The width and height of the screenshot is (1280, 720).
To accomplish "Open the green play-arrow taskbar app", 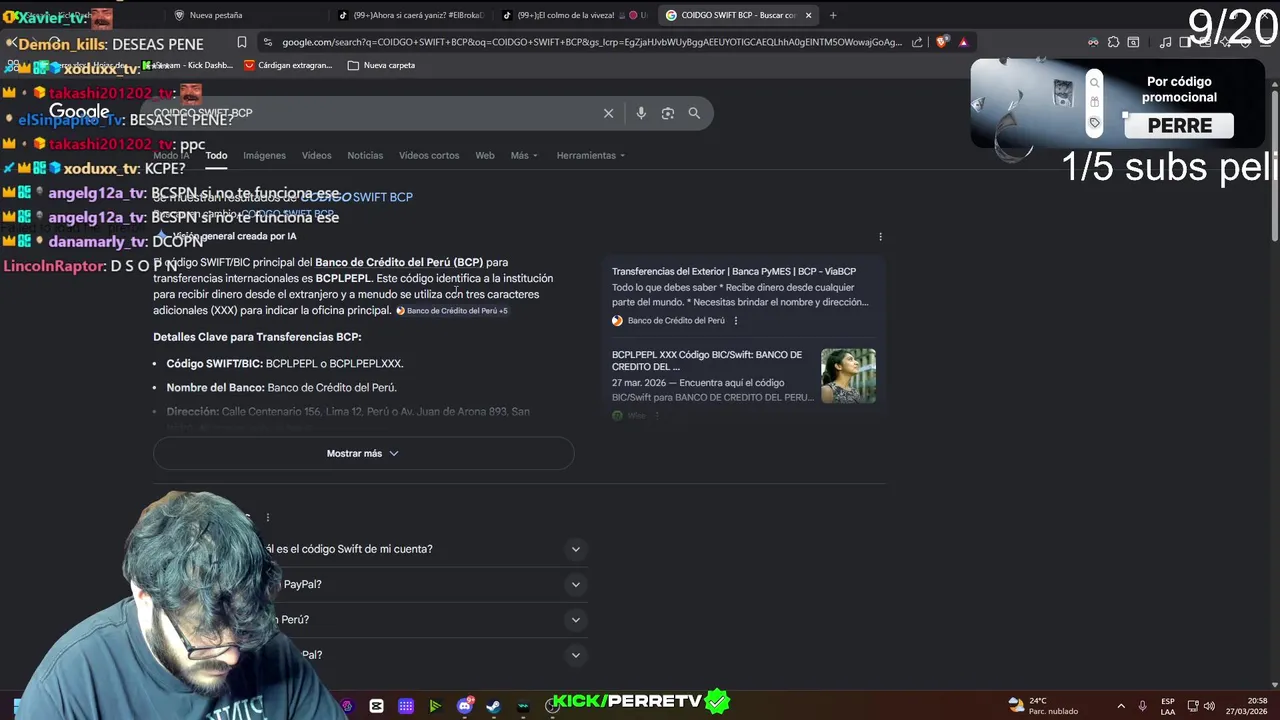I will click(x=435, y=706).
